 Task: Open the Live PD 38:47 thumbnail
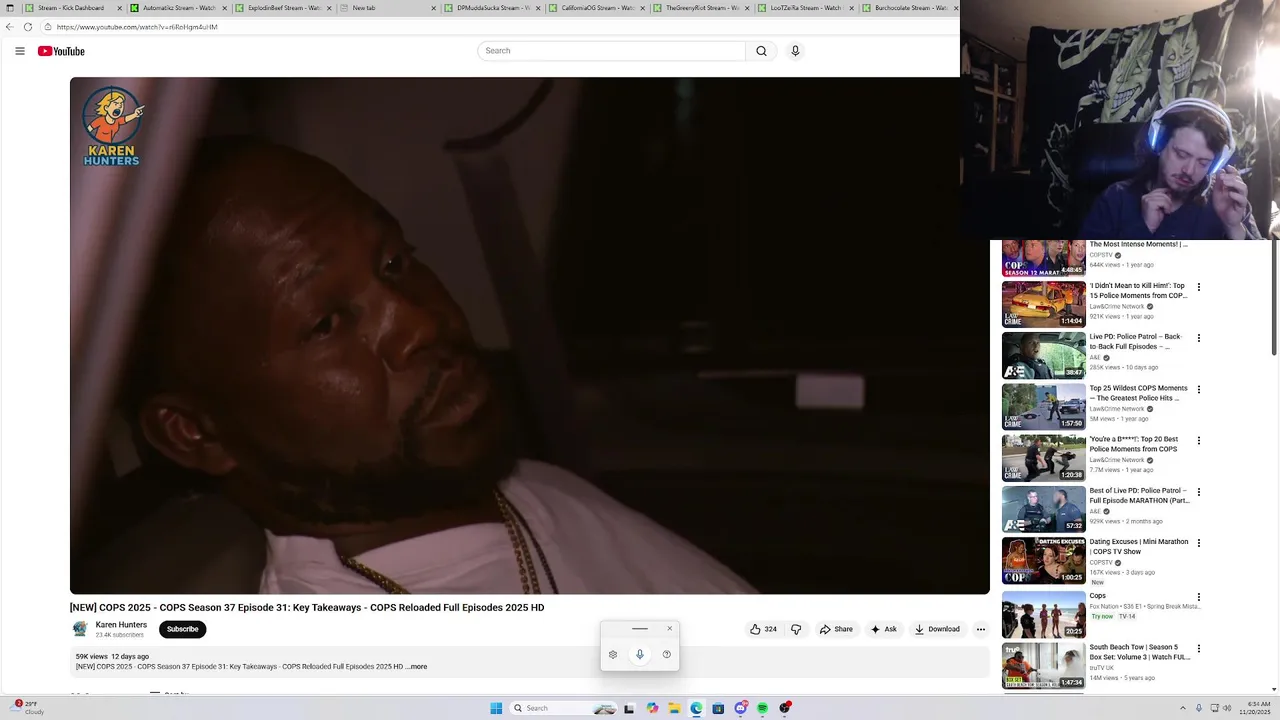pyautogui.click(x=1044, y=356)
